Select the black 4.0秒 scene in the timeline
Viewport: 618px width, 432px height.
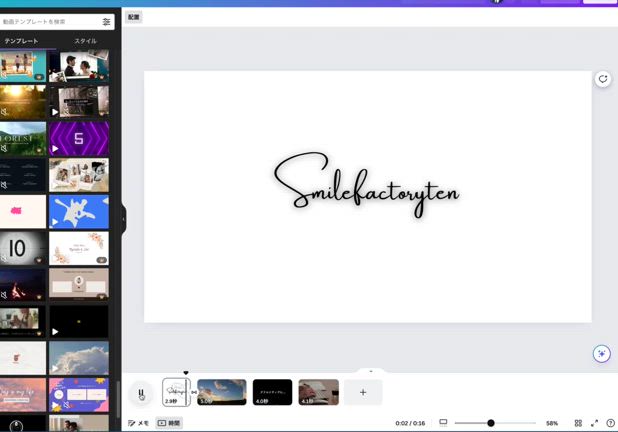coord(272,392)
